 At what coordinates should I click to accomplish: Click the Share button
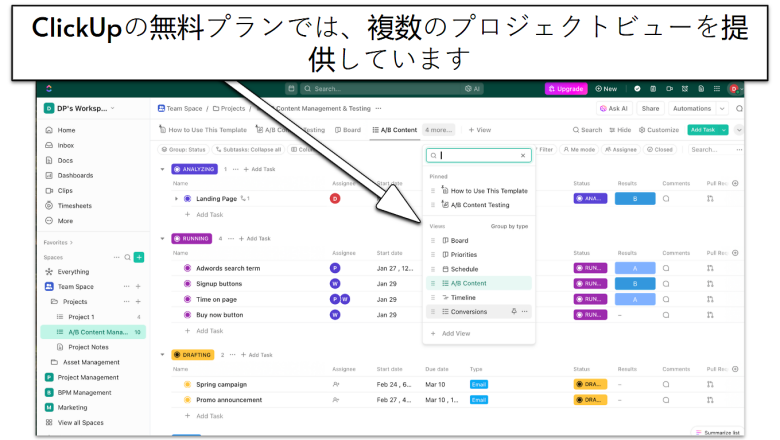click(650, 108)
